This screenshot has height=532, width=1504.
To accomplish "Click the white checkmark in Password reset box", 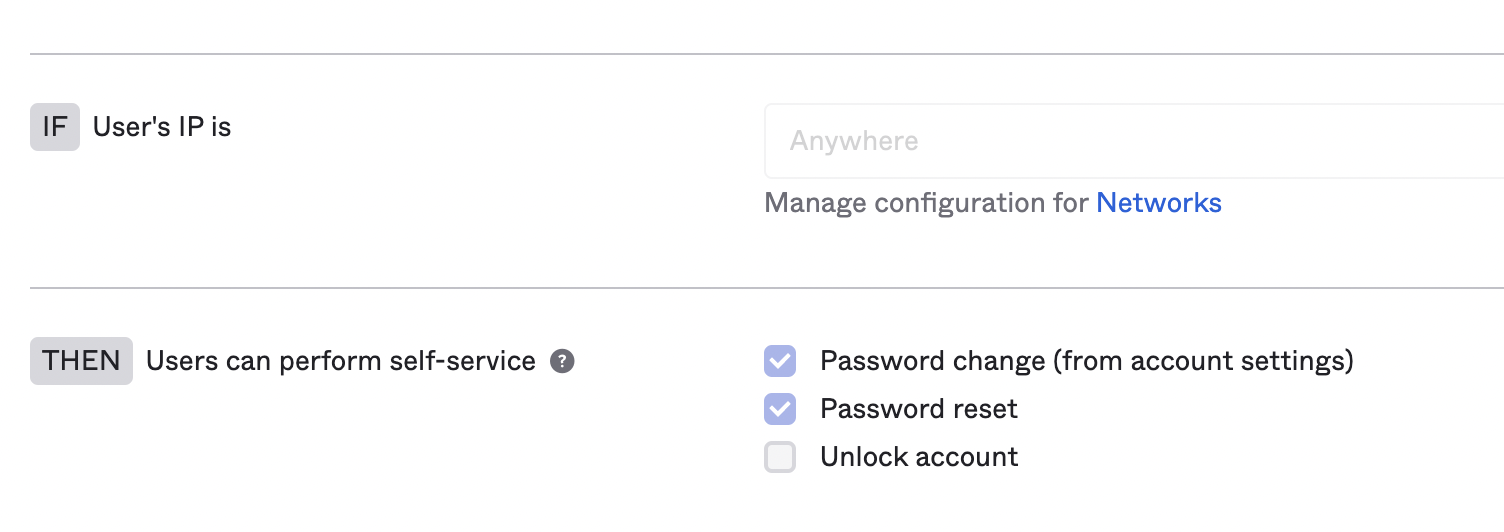I will [x=780, y=409].
